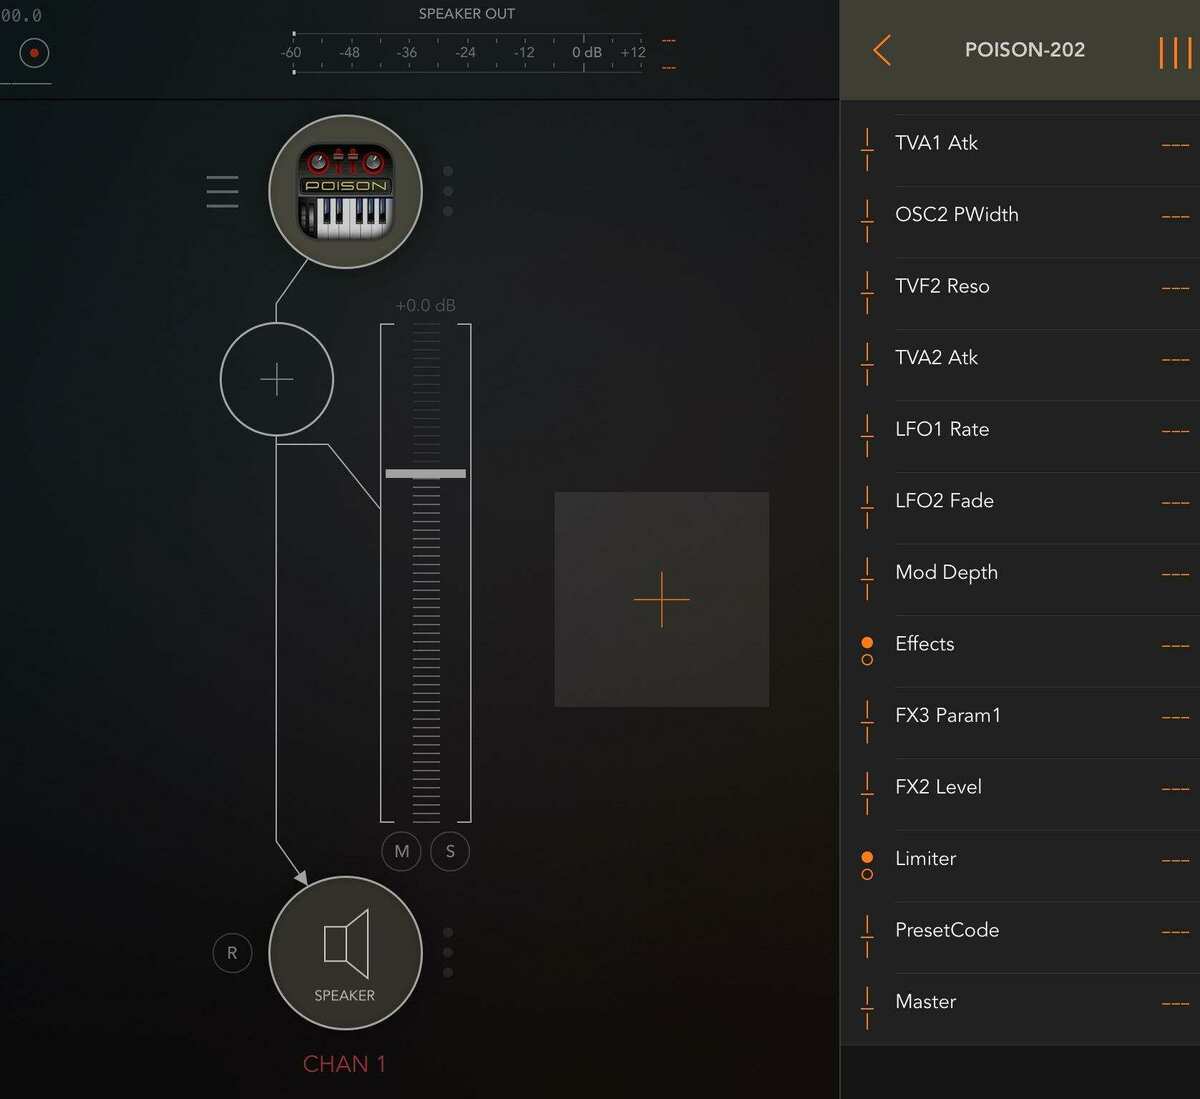Add an effect with the circular plus node
This screenshot has height=1099, width=1200.
click(276, 379)
